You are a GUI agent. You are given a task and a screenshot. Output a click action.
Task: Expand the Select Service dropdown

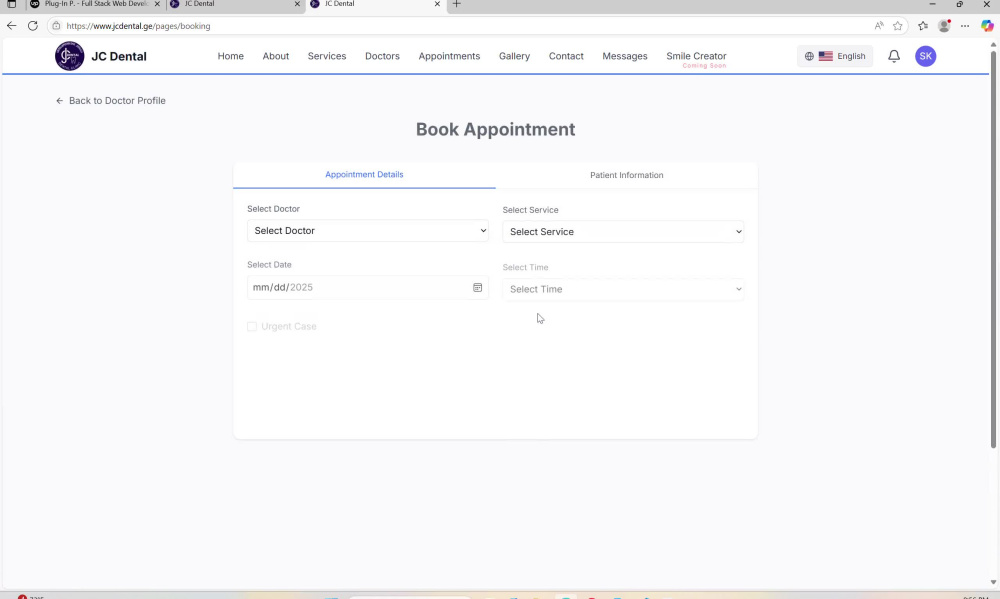pyautogui.click(x=623, y=232)
